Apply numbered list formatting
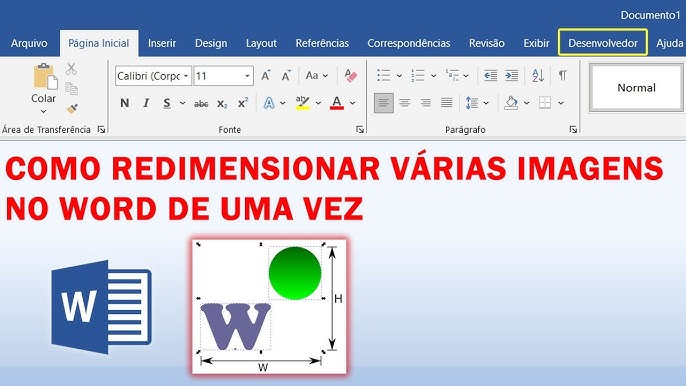The image size is (686, 386). tap(418, 76)
